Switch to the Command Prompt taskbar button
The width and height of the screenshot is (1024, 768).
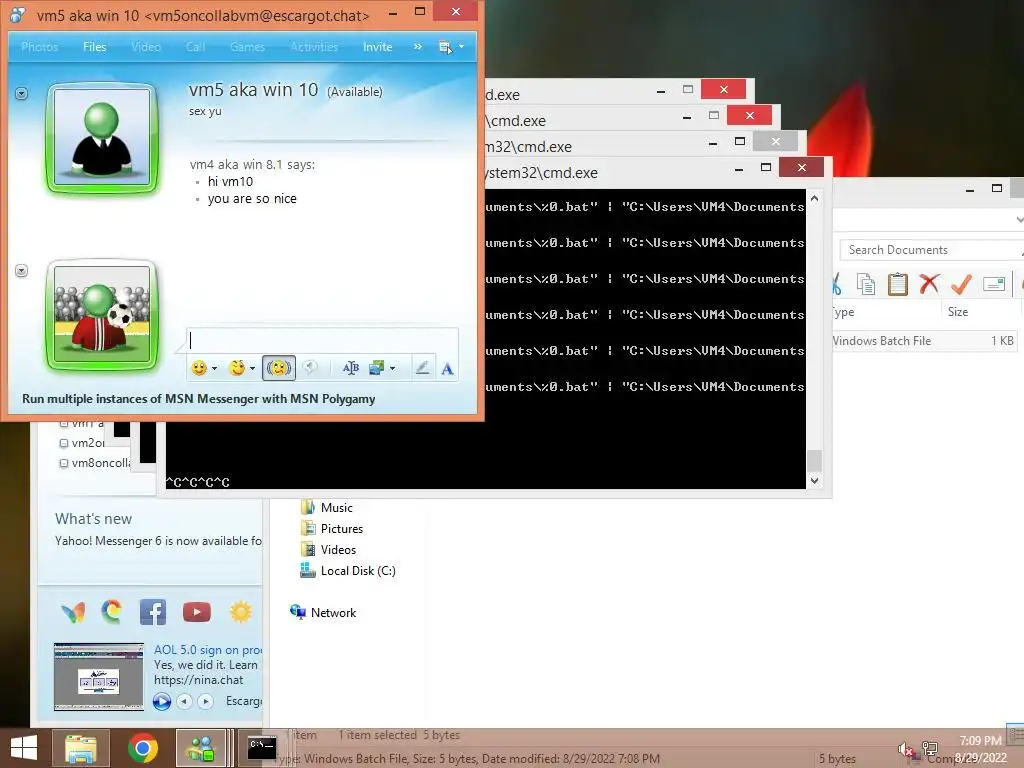tap(261, 748)
